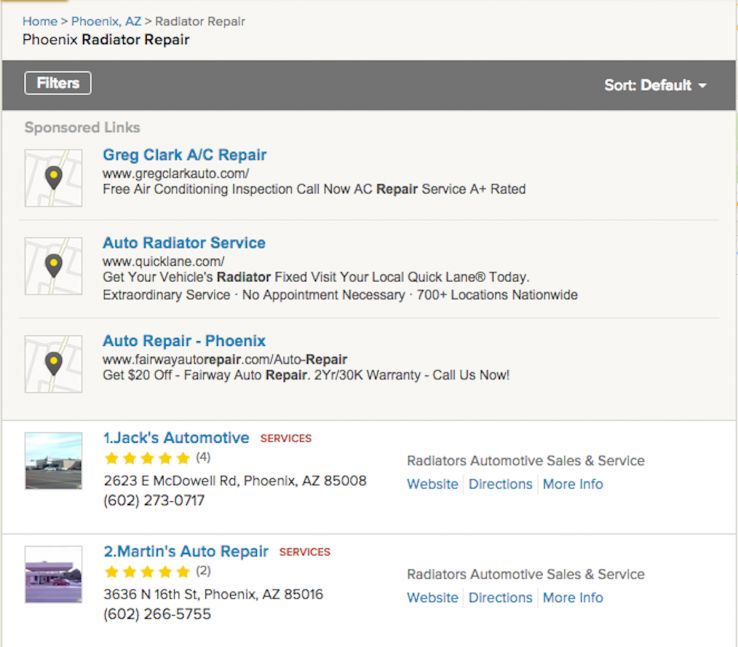
Task: Click Jack's Automotive five-star rating
Action: point(147,458)
